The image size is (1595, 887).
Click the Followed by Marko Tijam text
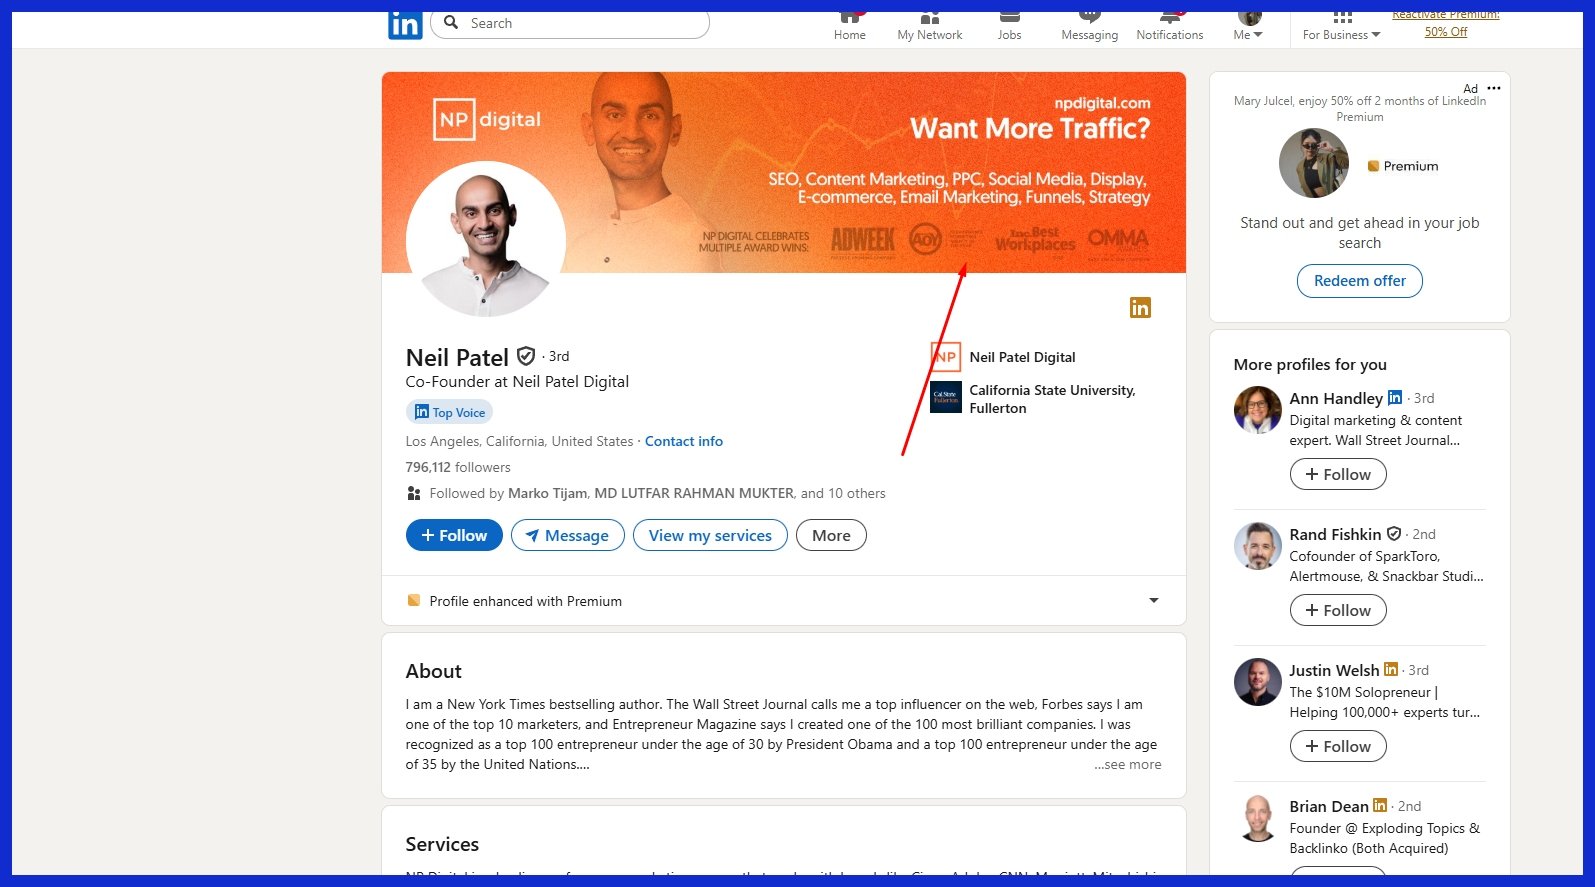click(657, 493)
